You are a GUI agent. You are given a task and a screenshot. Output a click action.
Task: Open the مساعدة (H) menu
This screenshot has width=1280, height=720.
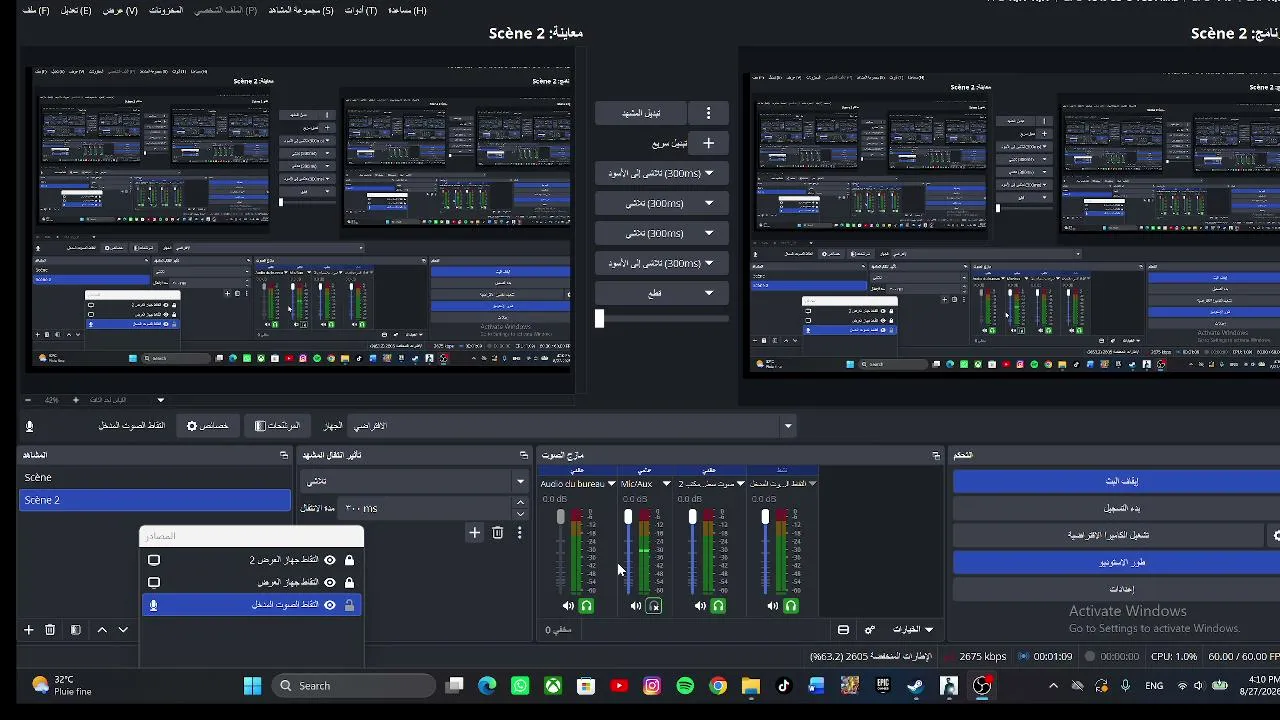(407, 10)
